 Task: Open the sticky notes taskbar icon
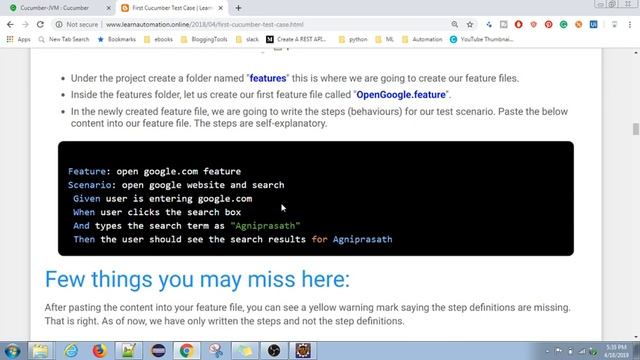(245, 351)
